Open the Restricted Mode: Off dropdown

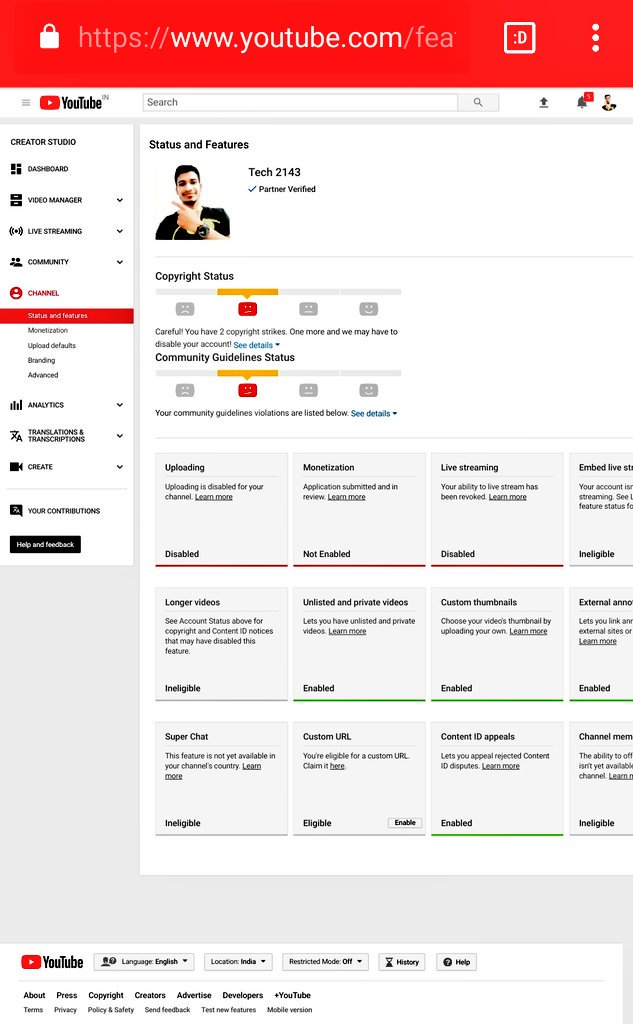point(325,962)
